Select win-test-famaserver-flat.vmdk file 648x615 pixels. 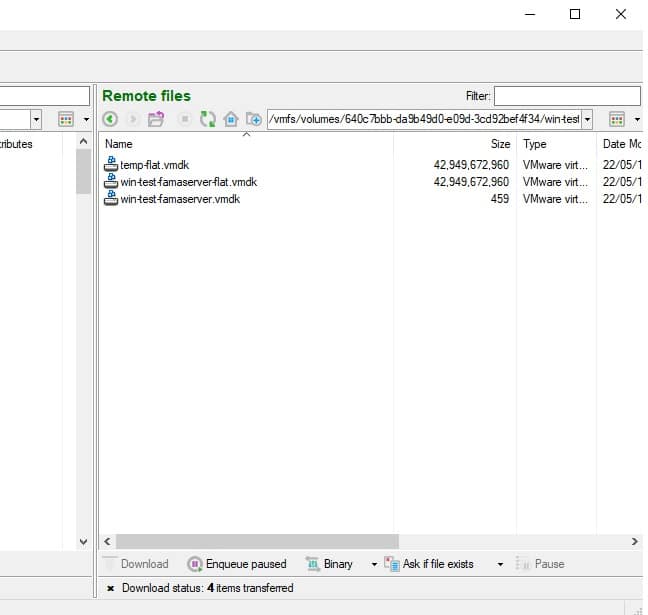coord(188,182)
